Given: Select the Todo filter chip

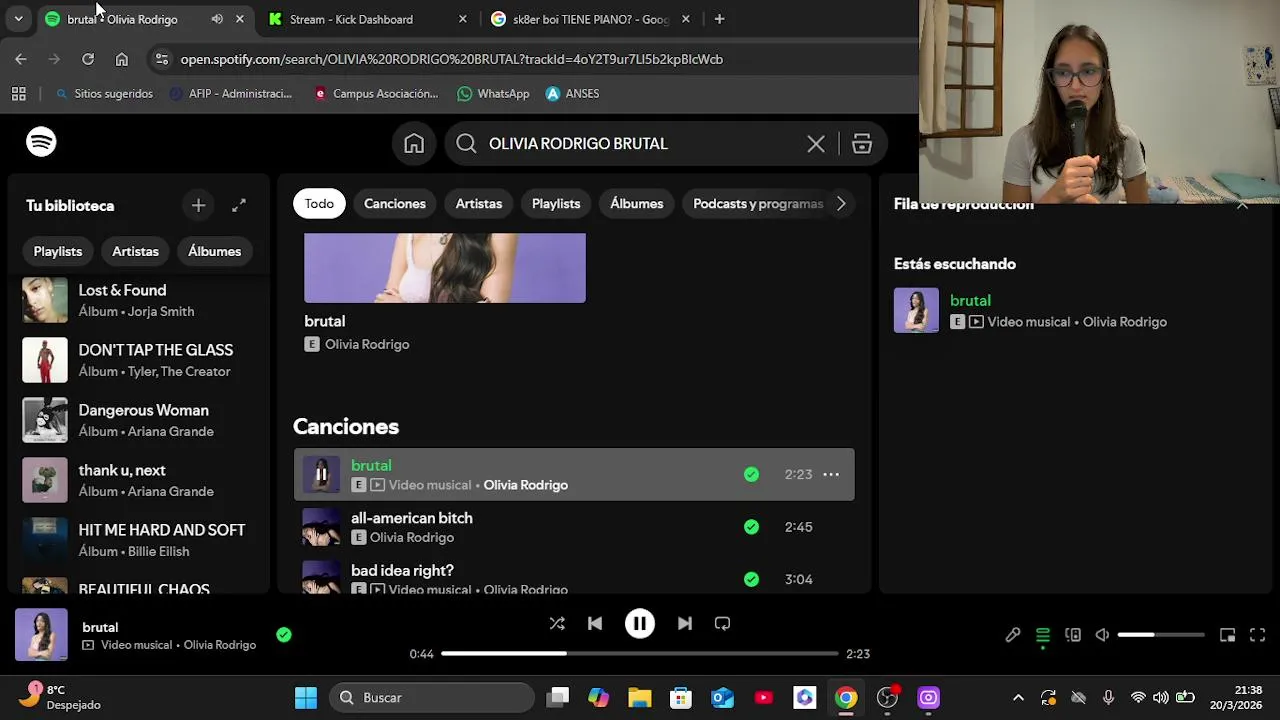Looking at the screenshot, I should tap(319, 204).
